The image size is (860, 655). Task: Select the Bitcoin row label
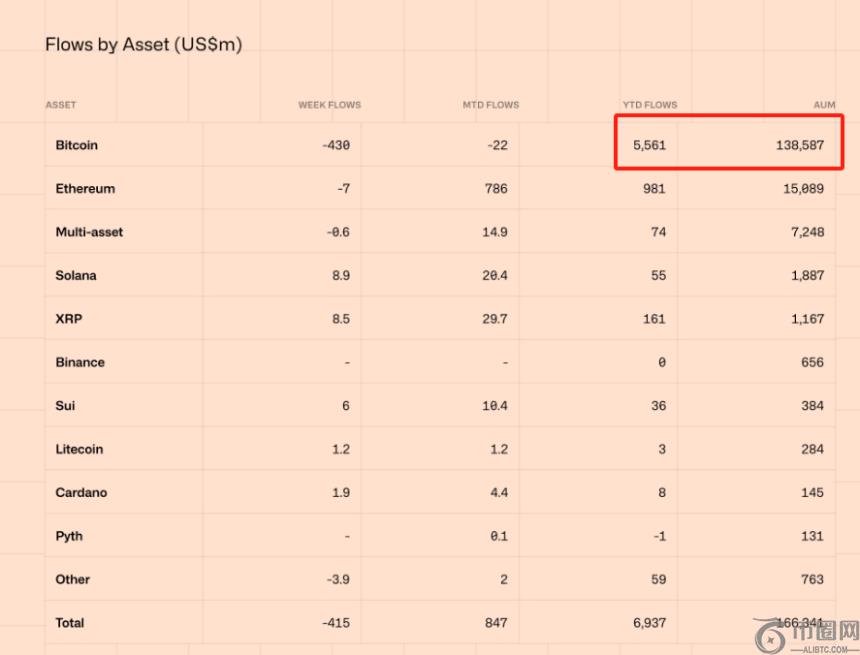click(x=77, y=145)
